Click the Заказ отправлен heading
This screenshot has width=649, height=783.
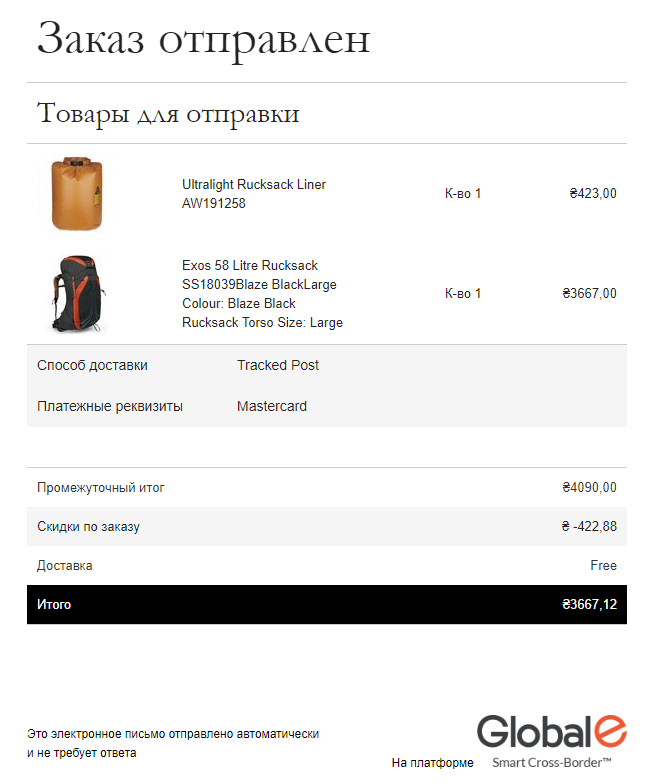[203, 40]
